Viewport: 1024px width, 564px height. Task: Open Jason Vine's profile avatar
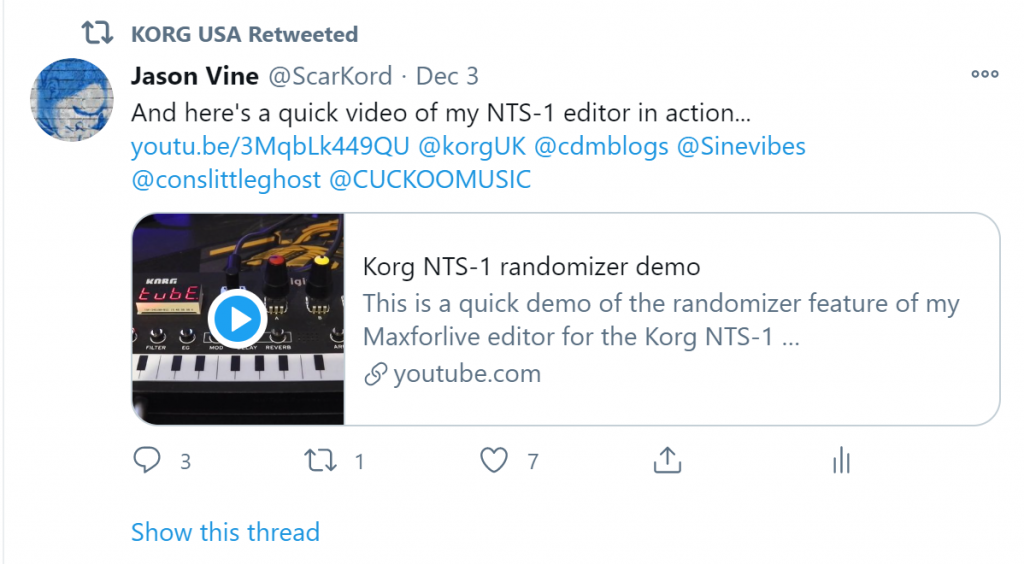point(73,99)
